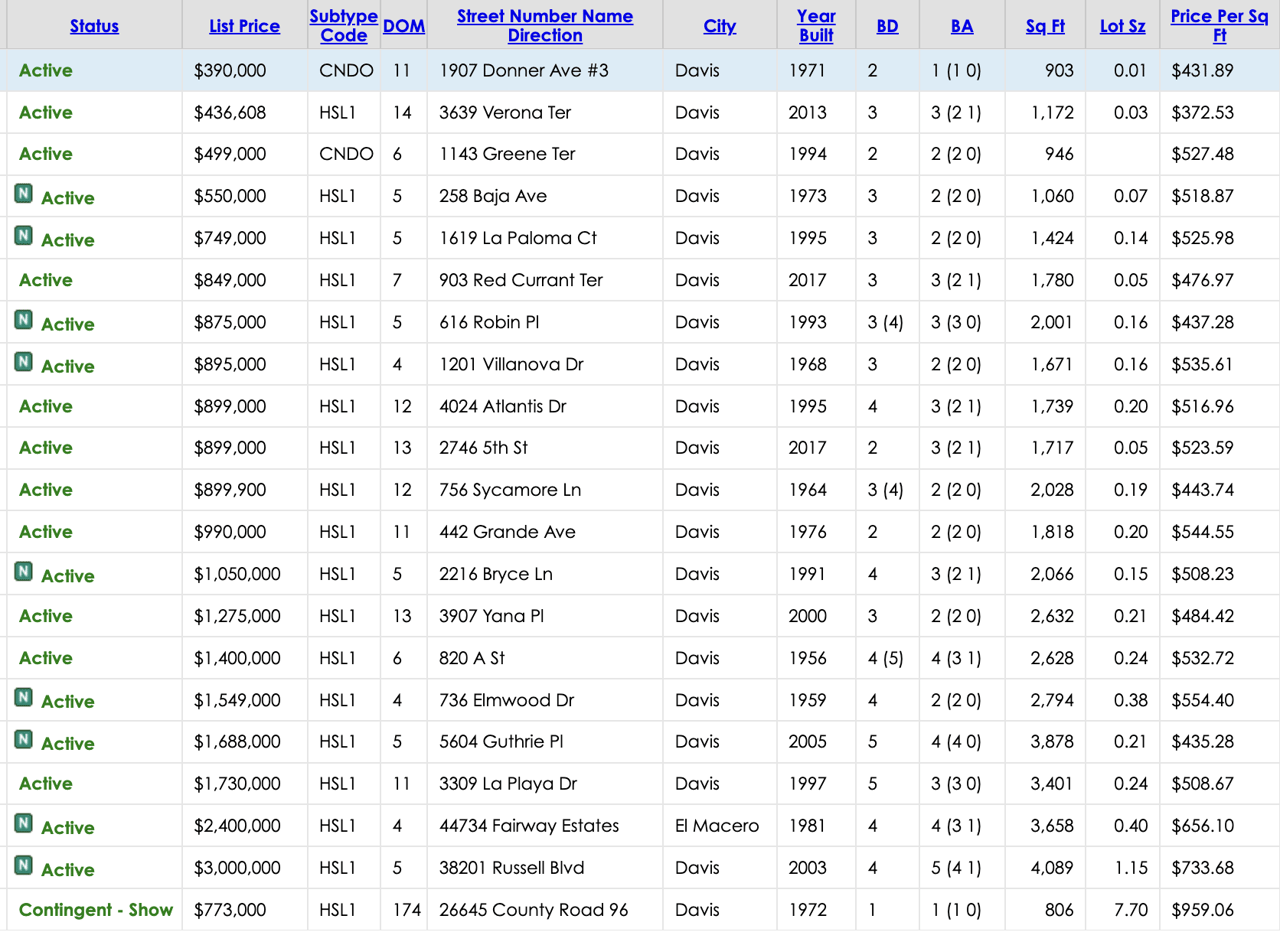Screen dimensions: 1280x932
Task: Click the Street Number Name Direction header
Action: 544,26
